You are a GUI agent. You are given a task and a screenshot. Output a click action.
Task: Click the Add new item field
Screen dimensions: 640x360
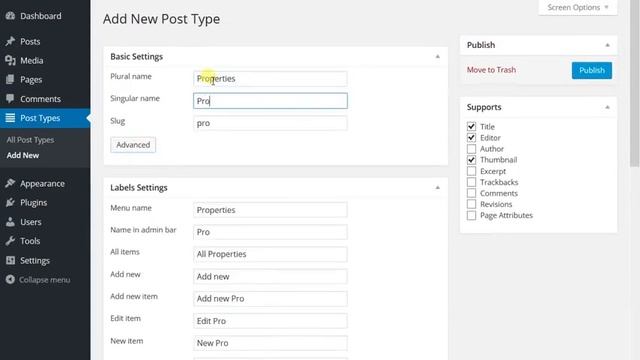click(270, 298)
